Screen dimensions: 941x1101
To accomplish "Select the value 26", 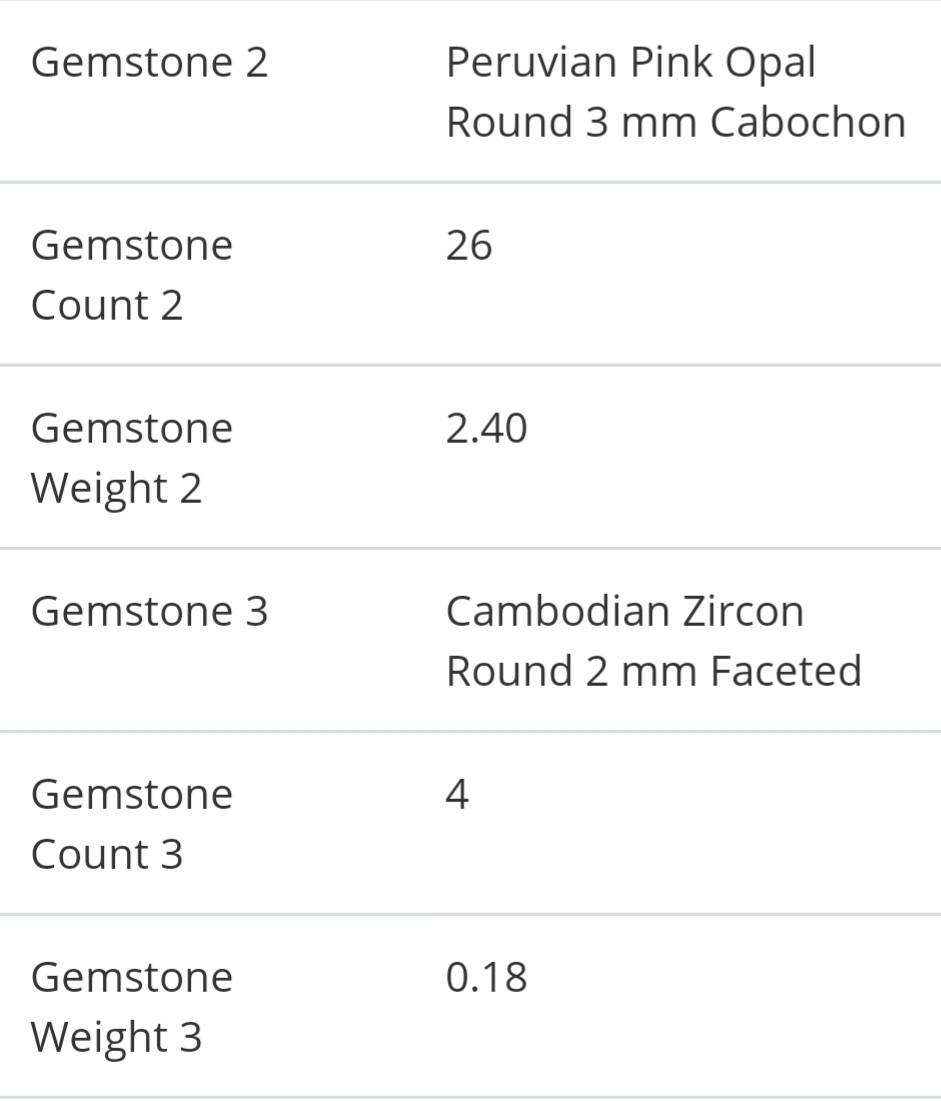I will pos(469,246).
